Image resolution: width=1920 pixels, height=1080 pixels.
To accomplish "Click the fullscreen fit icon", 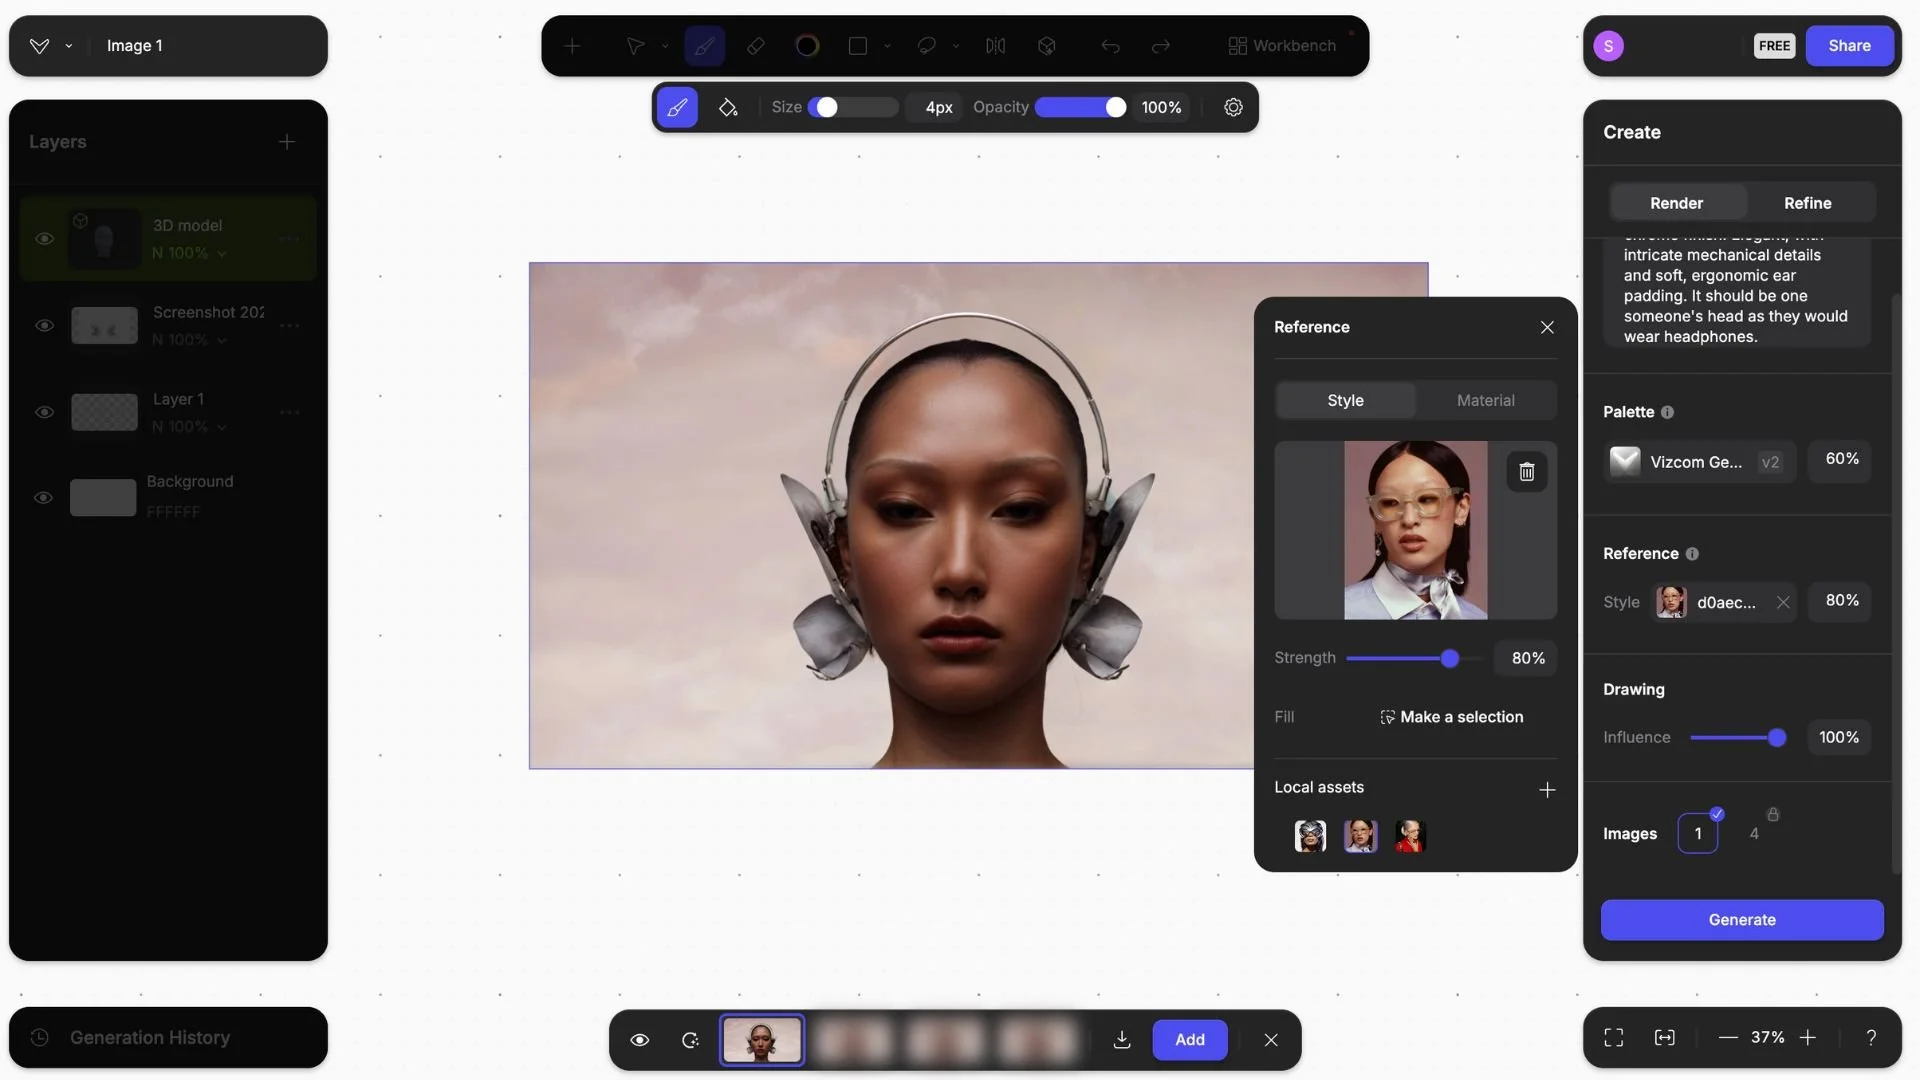I will point(1613,1038).
